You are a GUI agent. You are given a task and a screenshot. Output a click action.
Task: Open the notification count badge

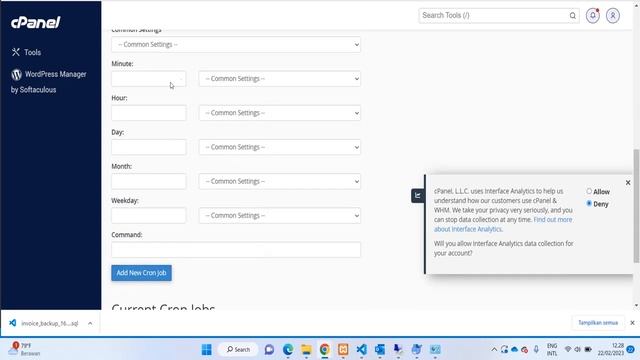[x=631, y=349]
